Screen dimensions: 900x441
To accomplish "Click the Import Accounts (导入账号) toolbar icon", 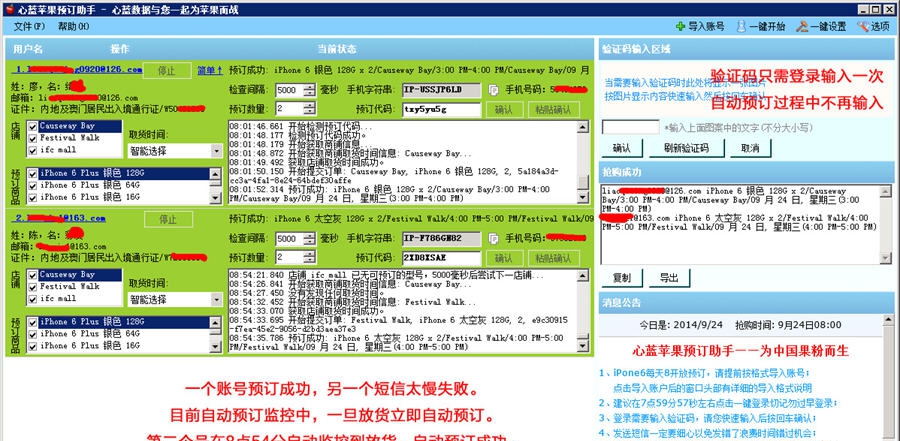I will [681, 26].
